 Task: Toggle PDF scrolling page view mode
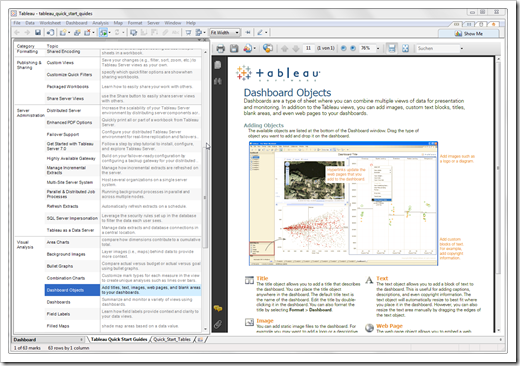pyautogui.click(x=392, y=48)
